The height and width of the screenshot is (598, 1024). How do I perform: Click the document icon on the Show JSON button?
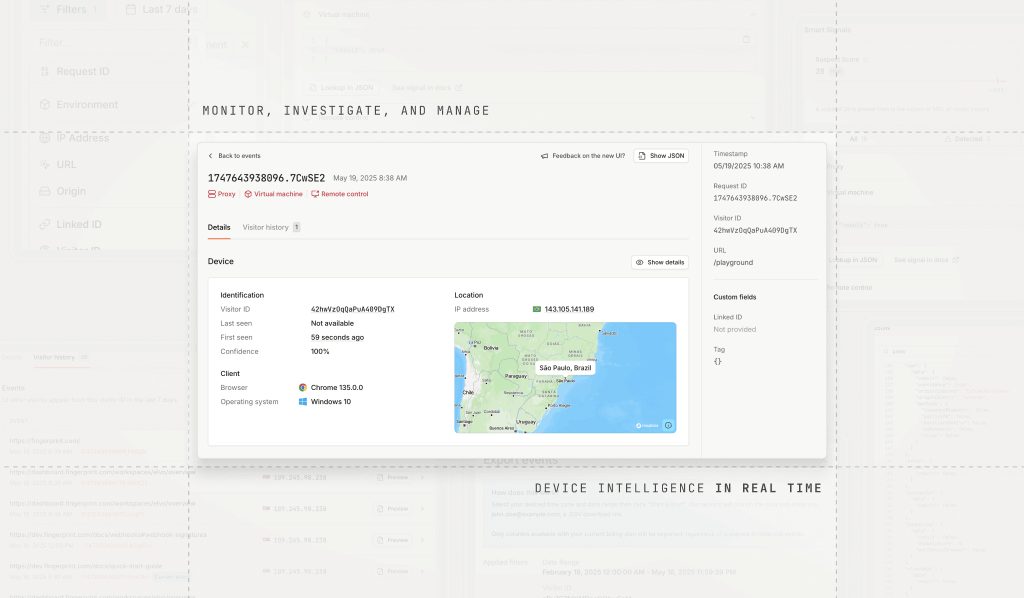643,155
